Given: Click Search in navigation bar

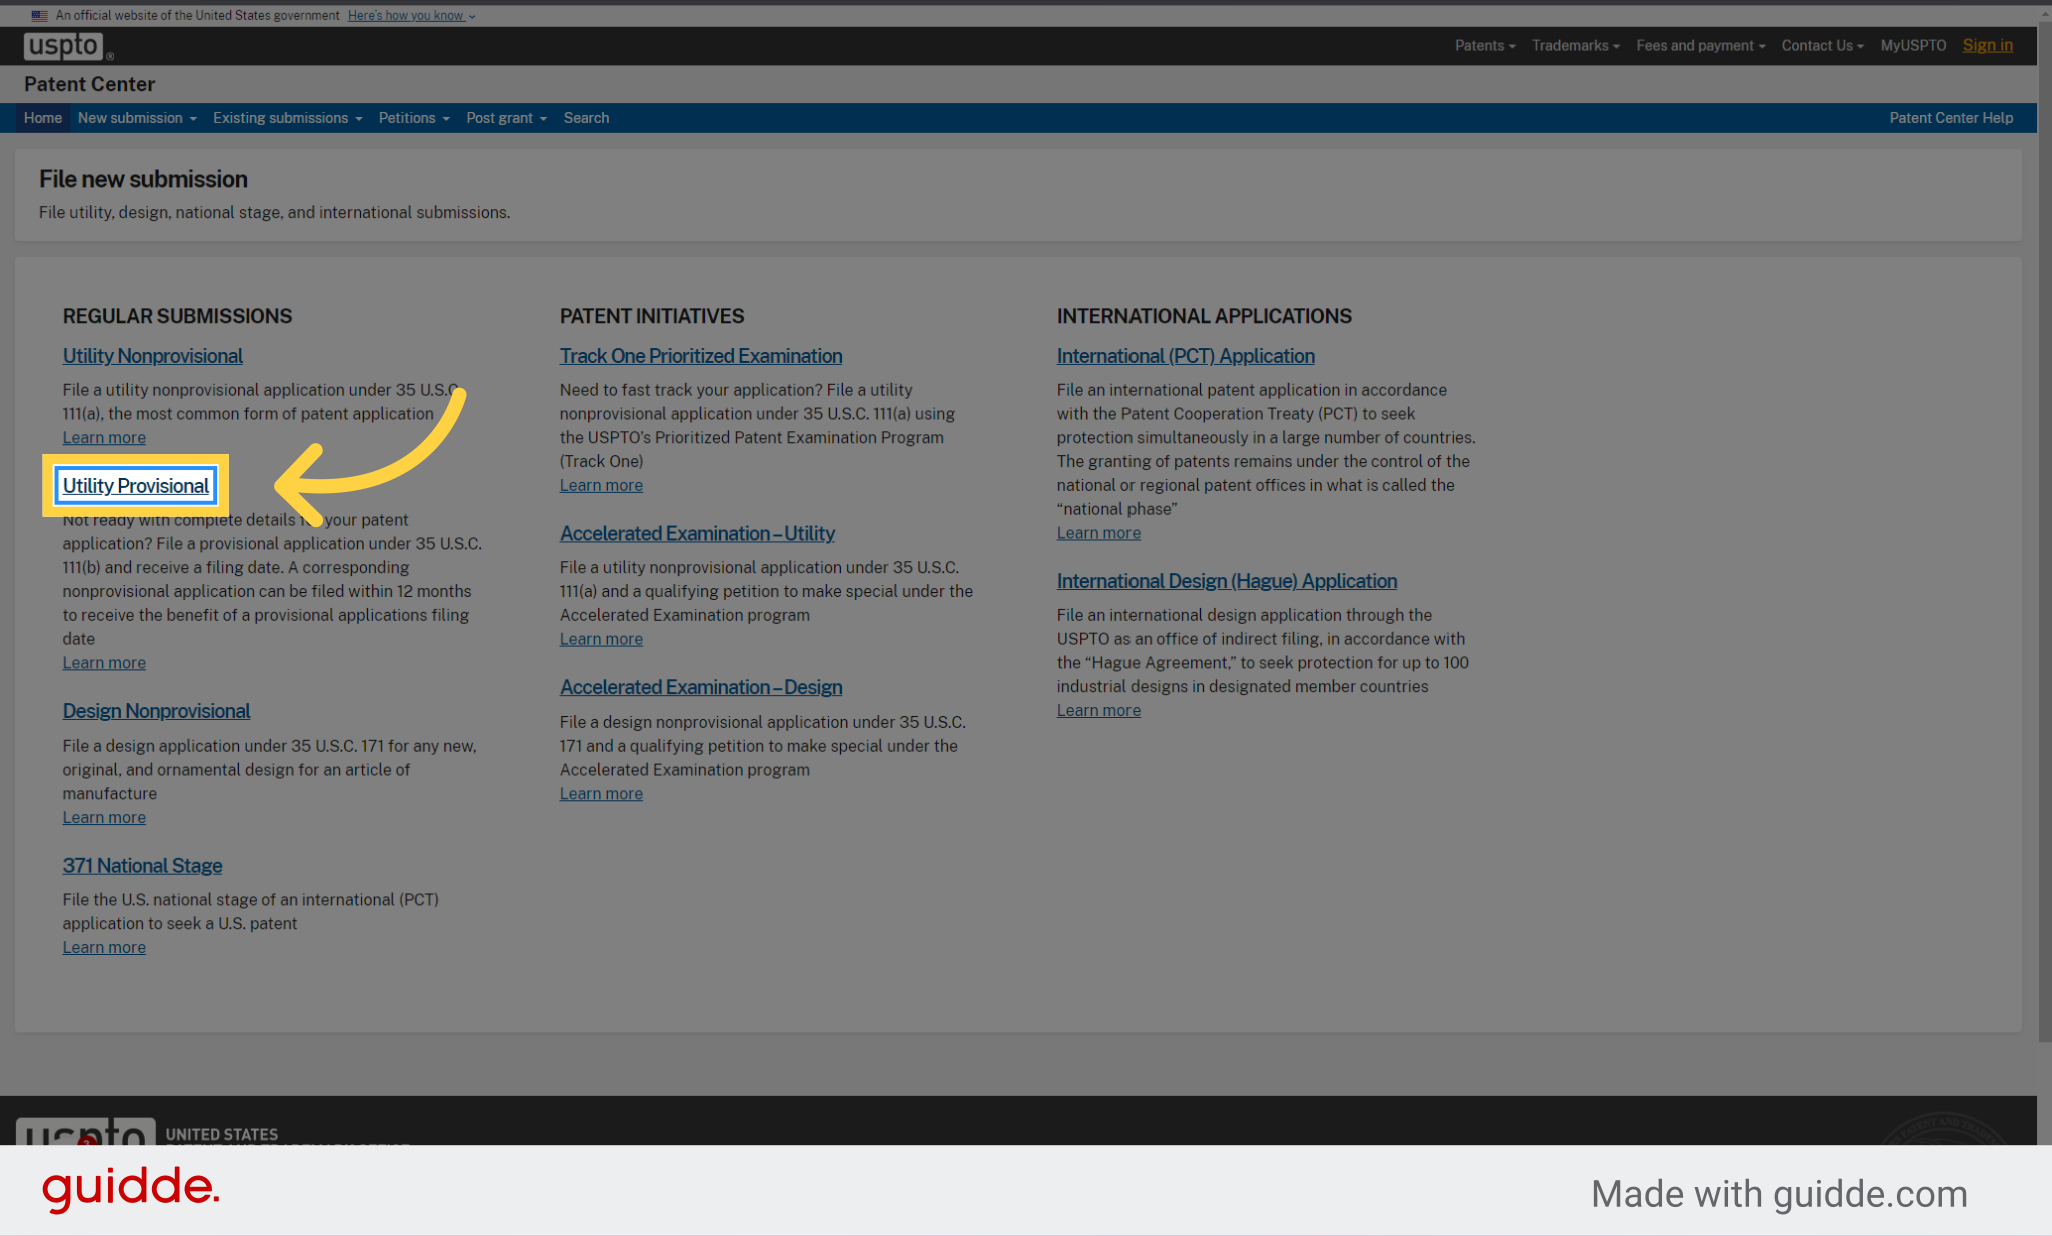Looking at the screenshot, I should point(586,118).
